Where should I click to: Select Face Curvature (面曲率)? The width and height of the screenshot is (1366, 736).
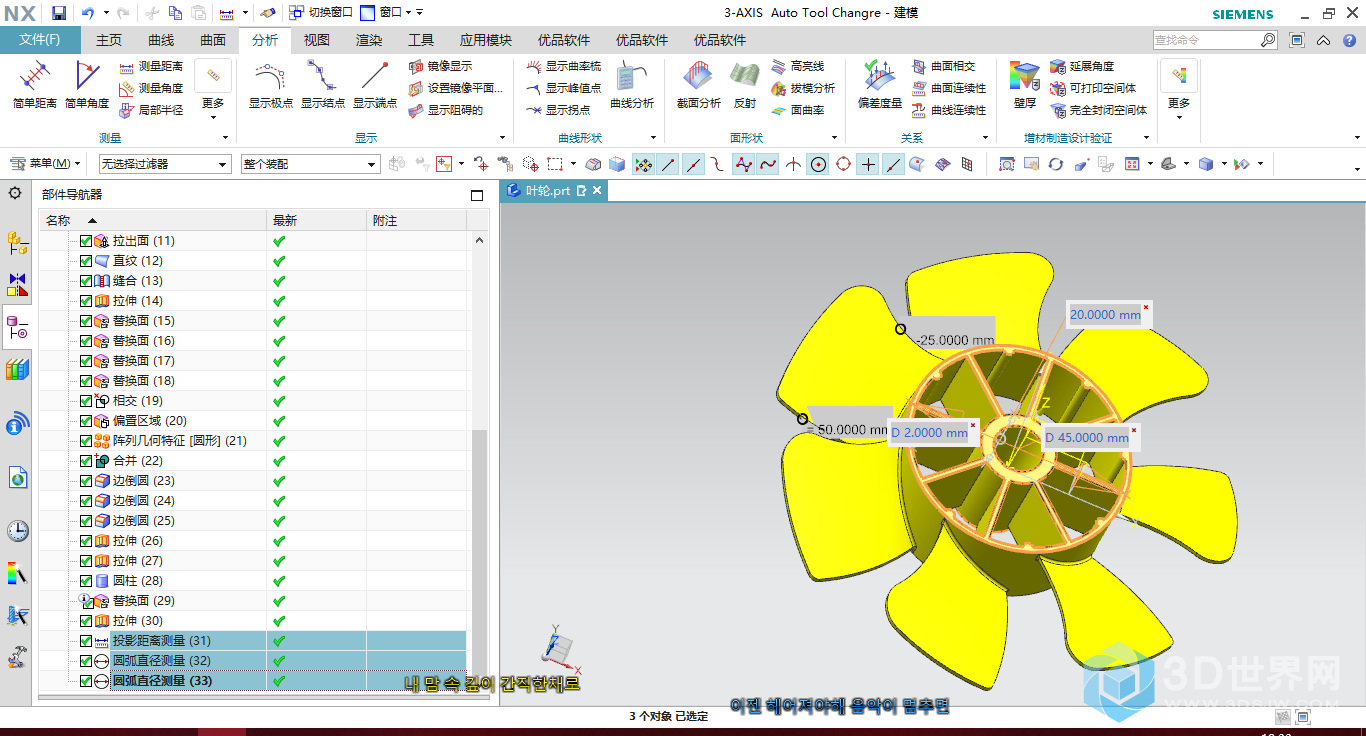(x=798, y=110)
